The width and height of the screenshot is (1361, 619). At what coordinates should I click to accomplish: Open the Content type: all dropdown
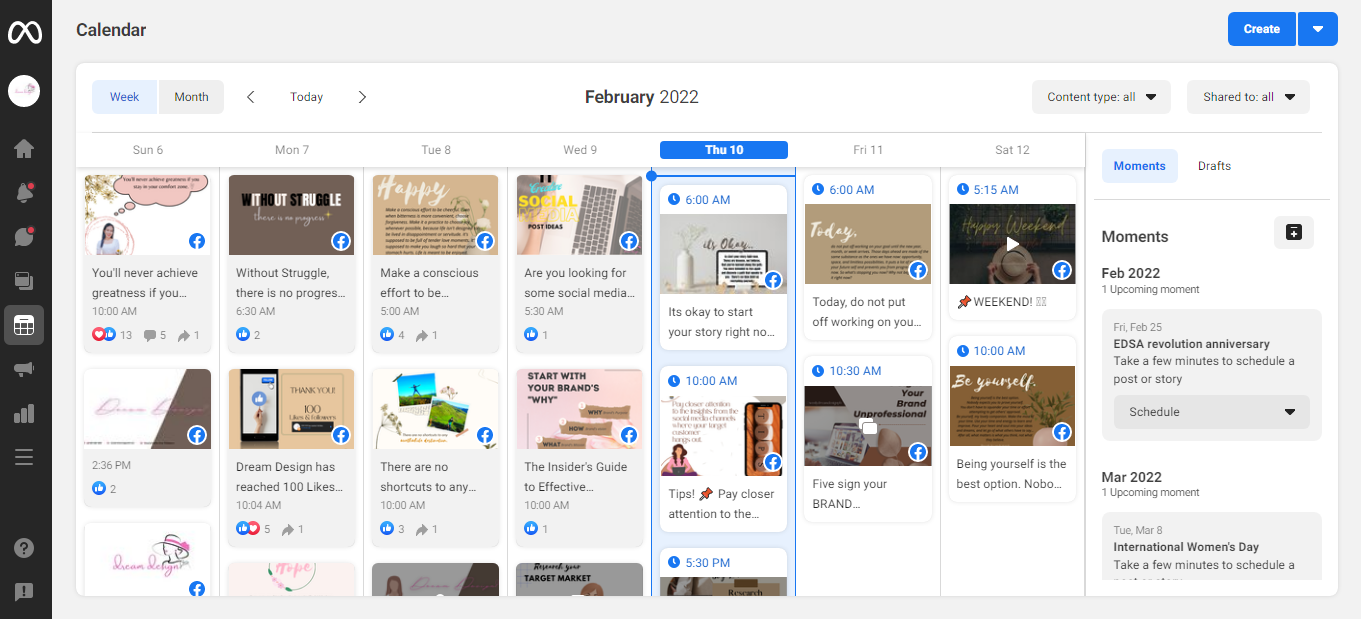(1101, 97)
